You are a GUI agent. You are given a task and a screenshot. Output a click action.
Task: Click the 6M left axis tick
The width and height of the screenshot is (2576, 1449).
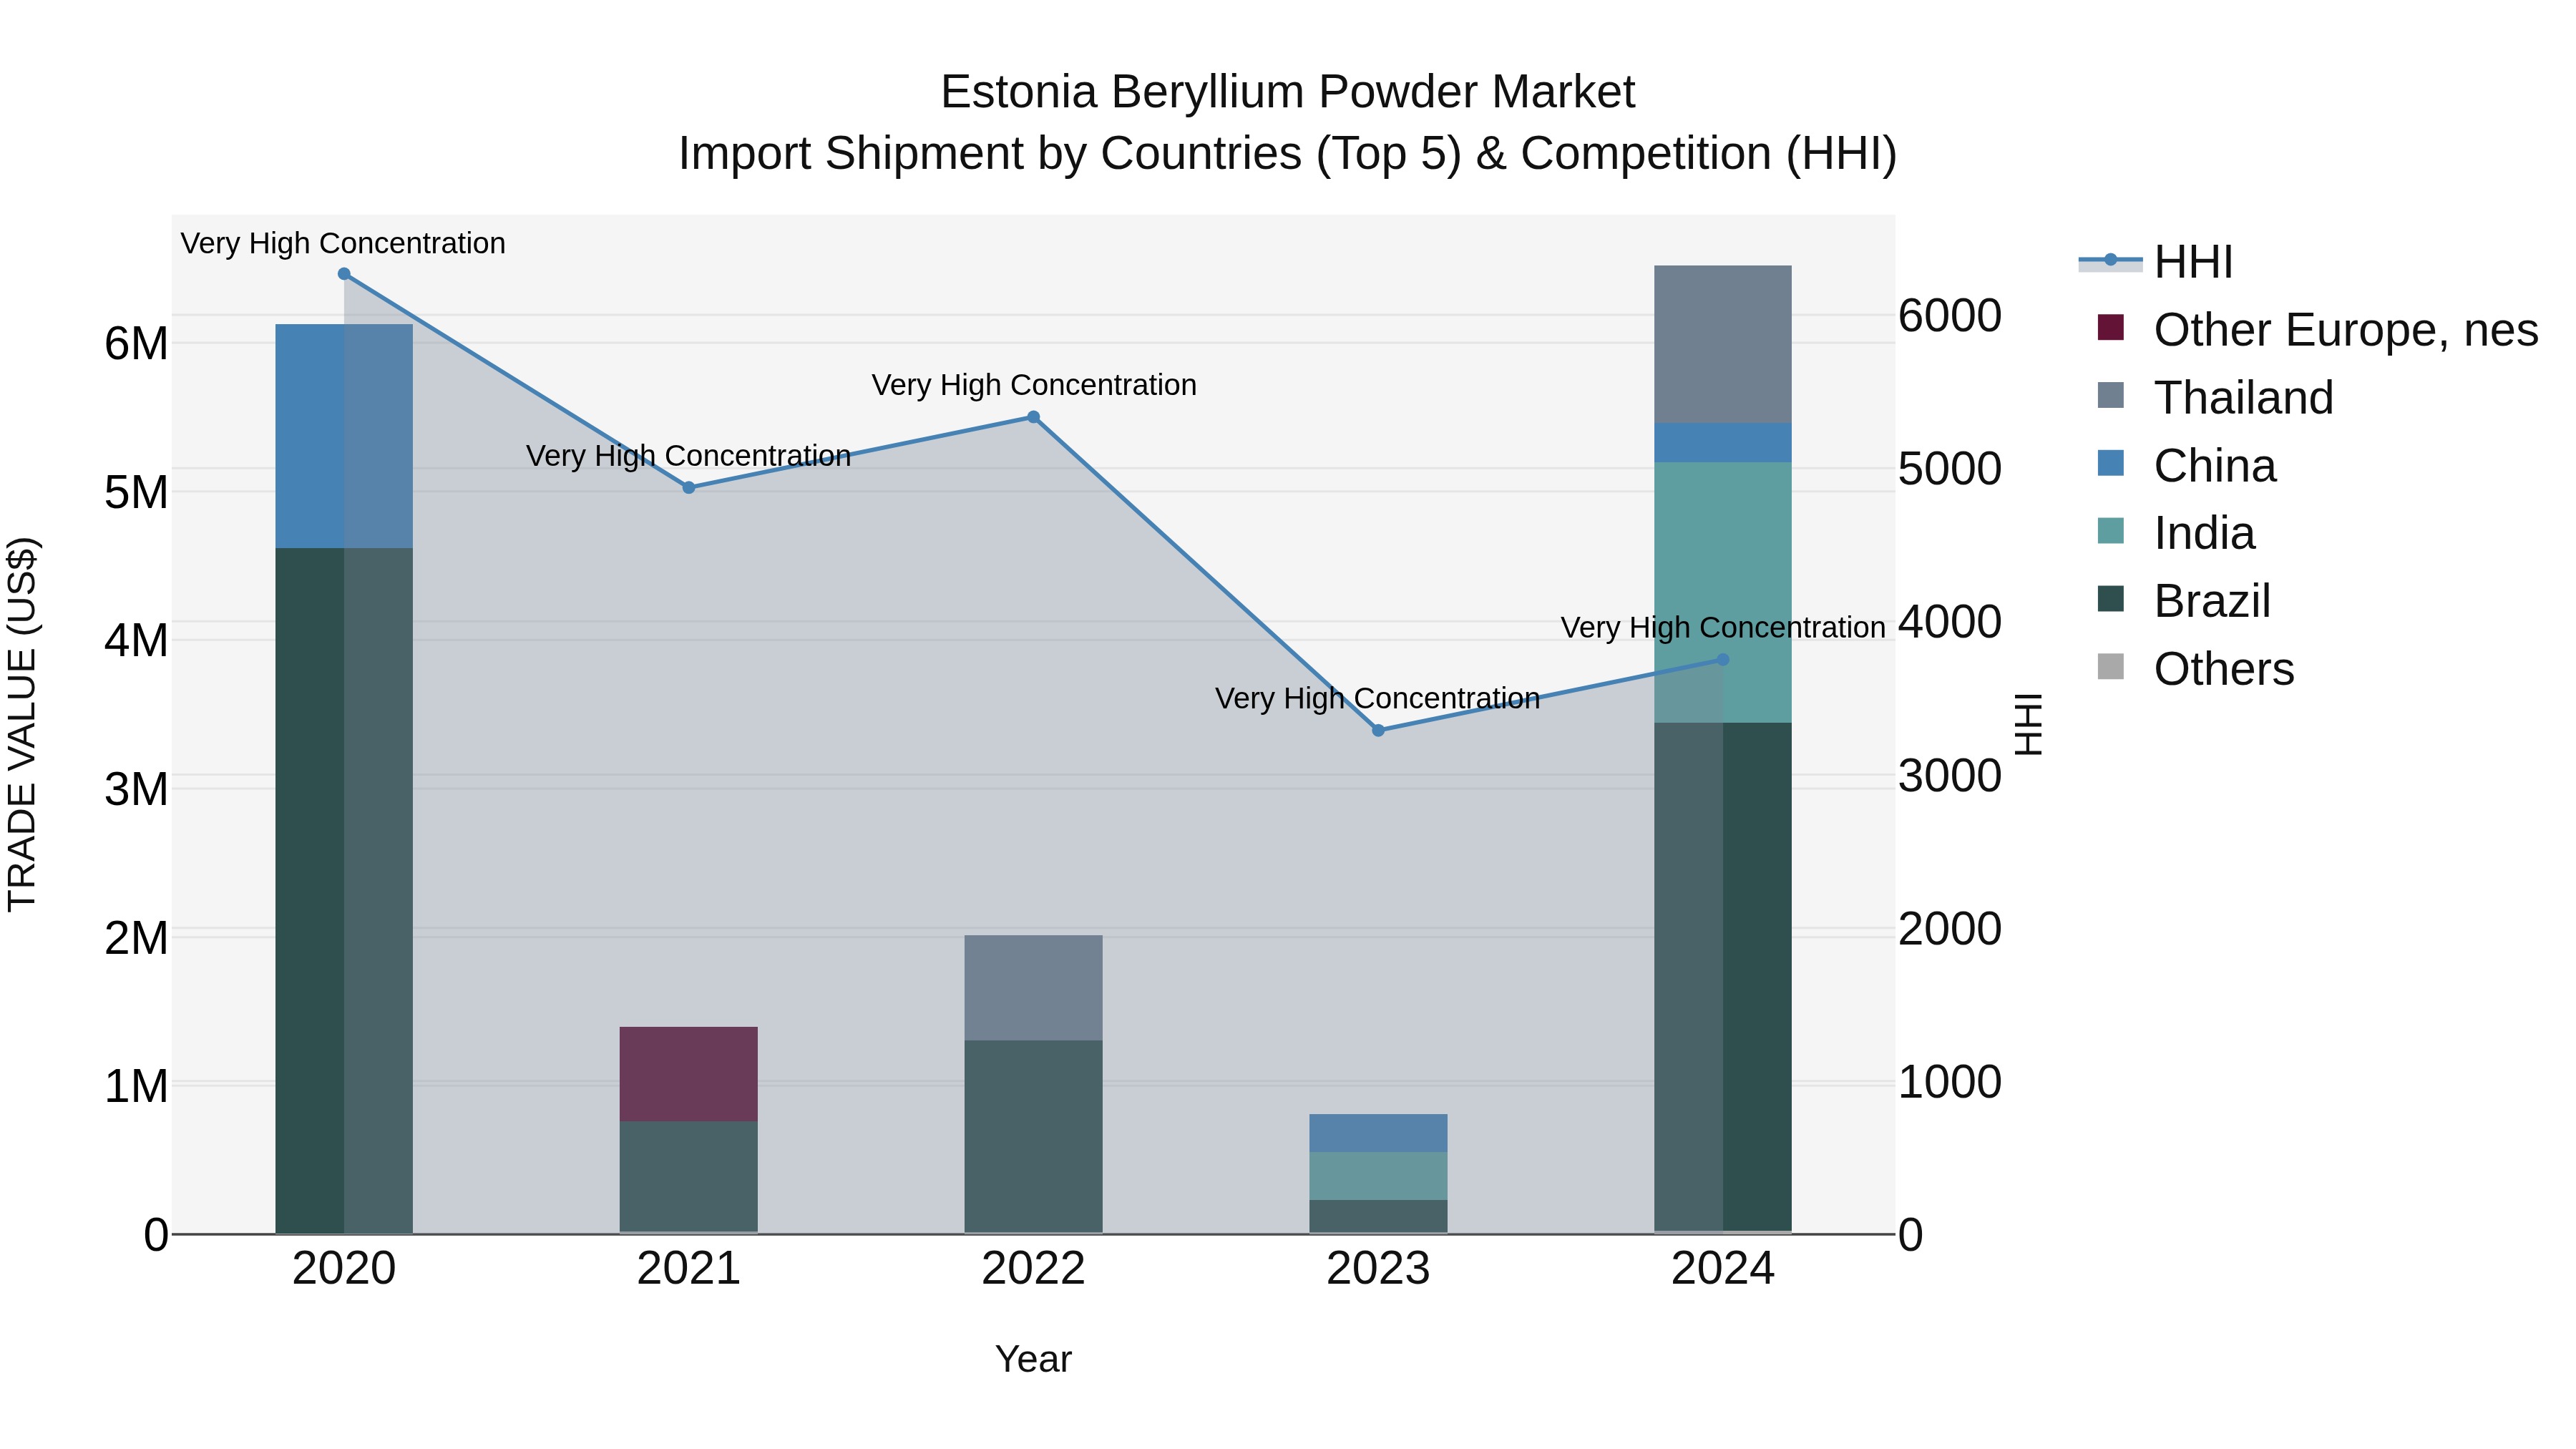[x=136, y=344]
